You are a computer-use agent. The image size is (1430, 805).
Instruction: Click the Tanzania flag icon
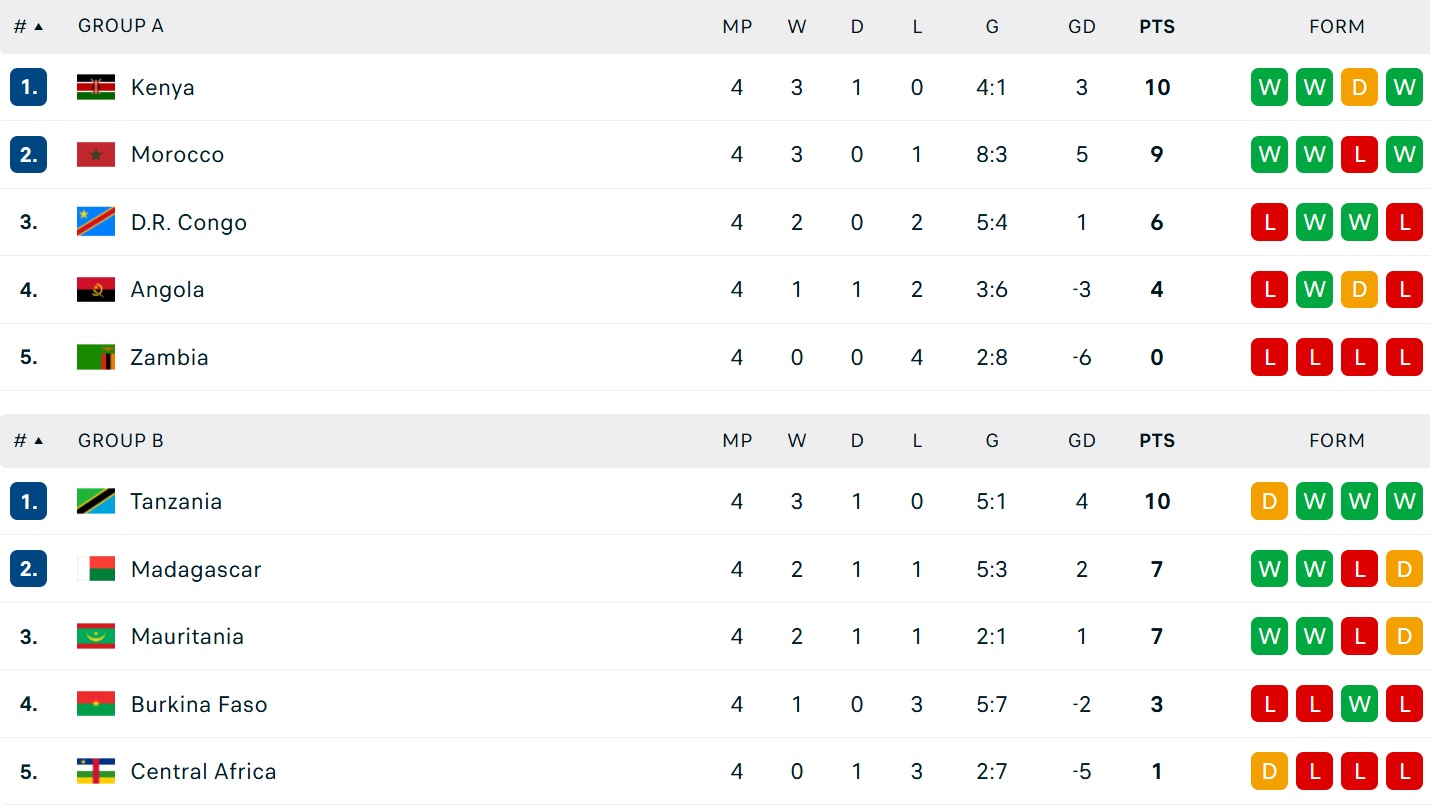pyautogui.click(x=96, y=501)
